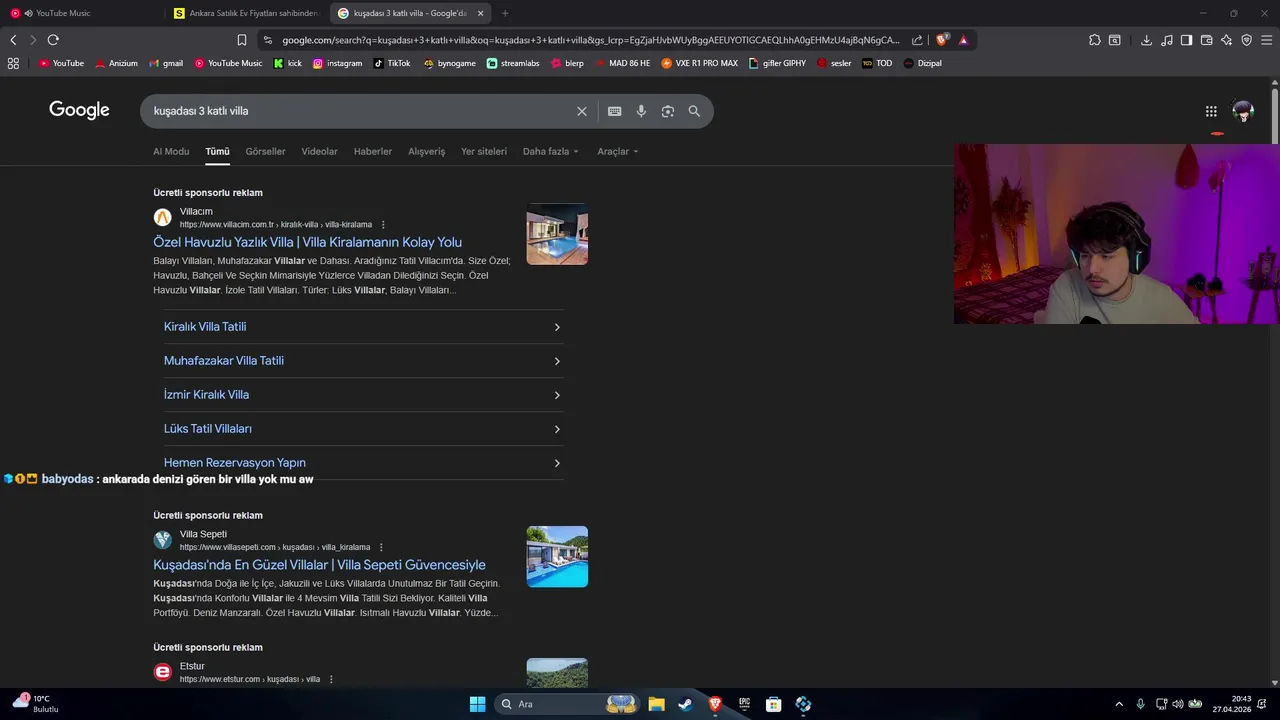Open the browser hamburger main menu
The height and width of the screenshot is (720, 1280).
(x=1267, y=40)
